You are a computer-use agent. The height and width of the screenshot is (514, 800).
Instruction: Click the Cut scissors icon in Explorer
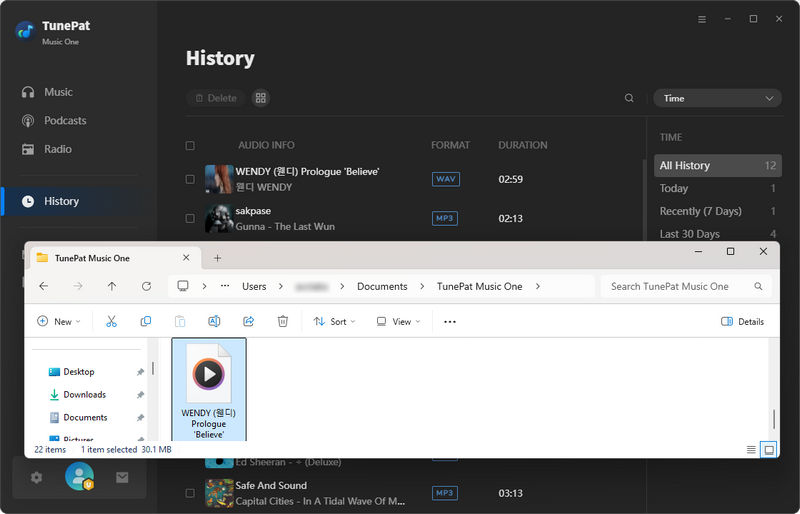pyautogui.click(x=111, y=321)
